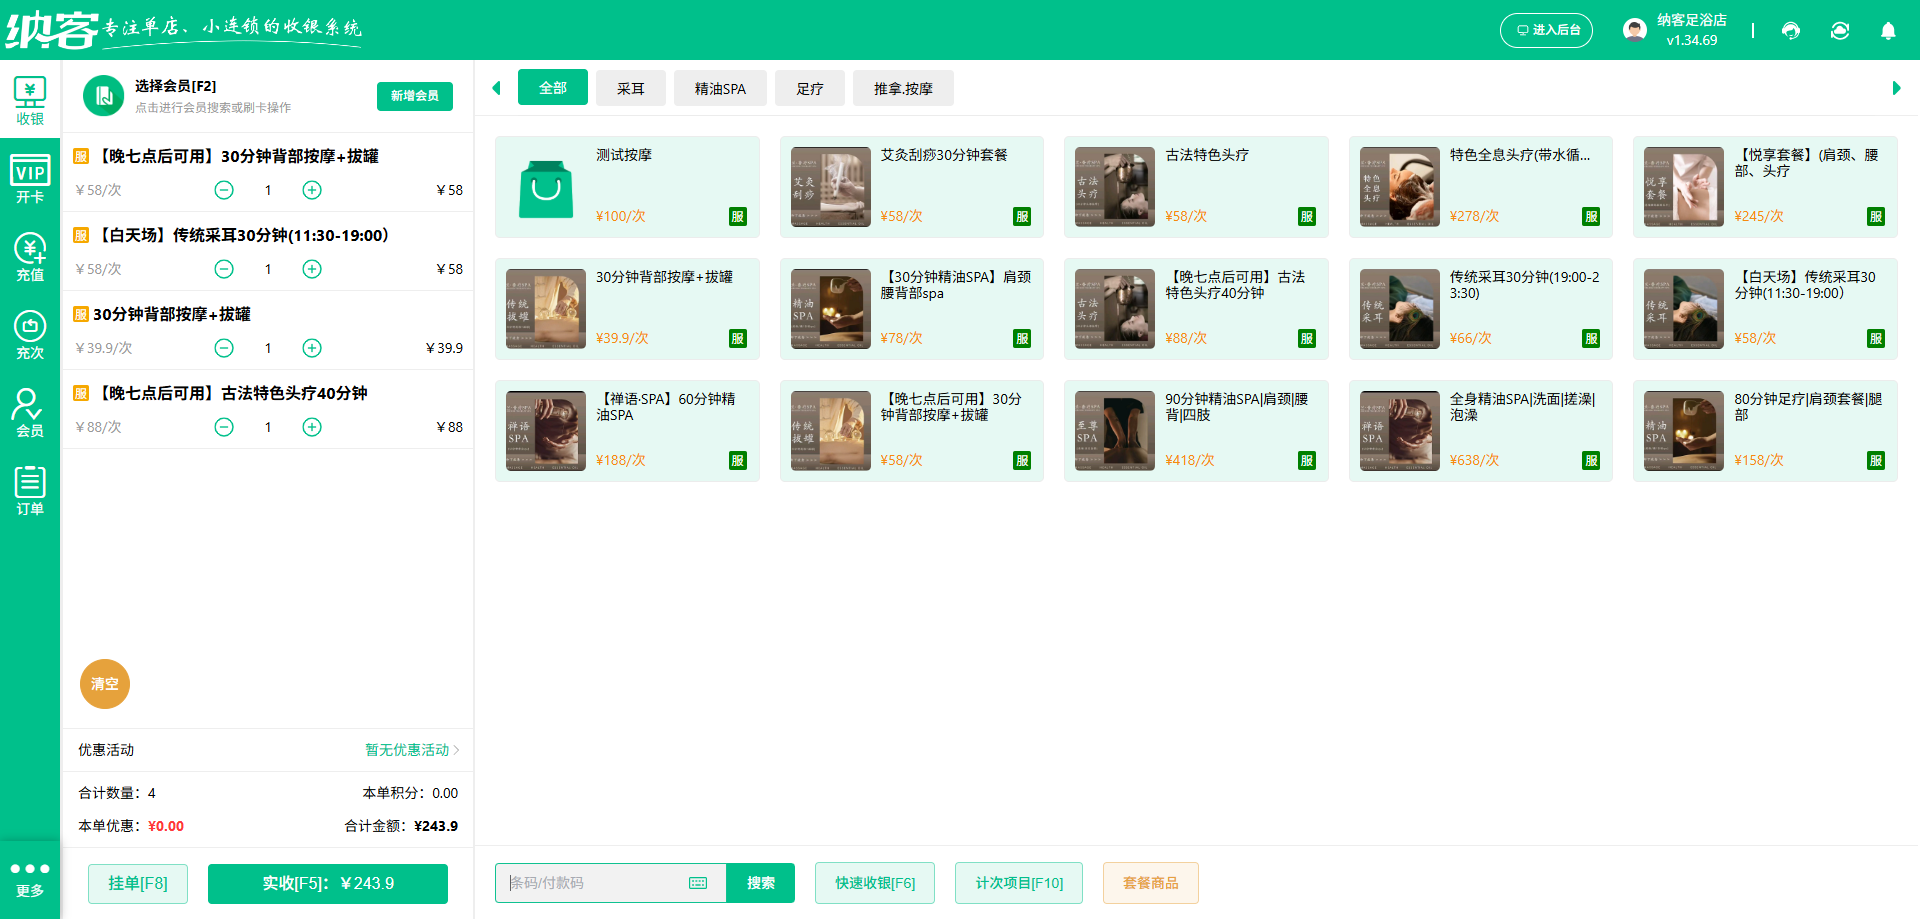1920x919 pixels.
Task: Focus the 条码/付款码 input field
Action: 610,883
